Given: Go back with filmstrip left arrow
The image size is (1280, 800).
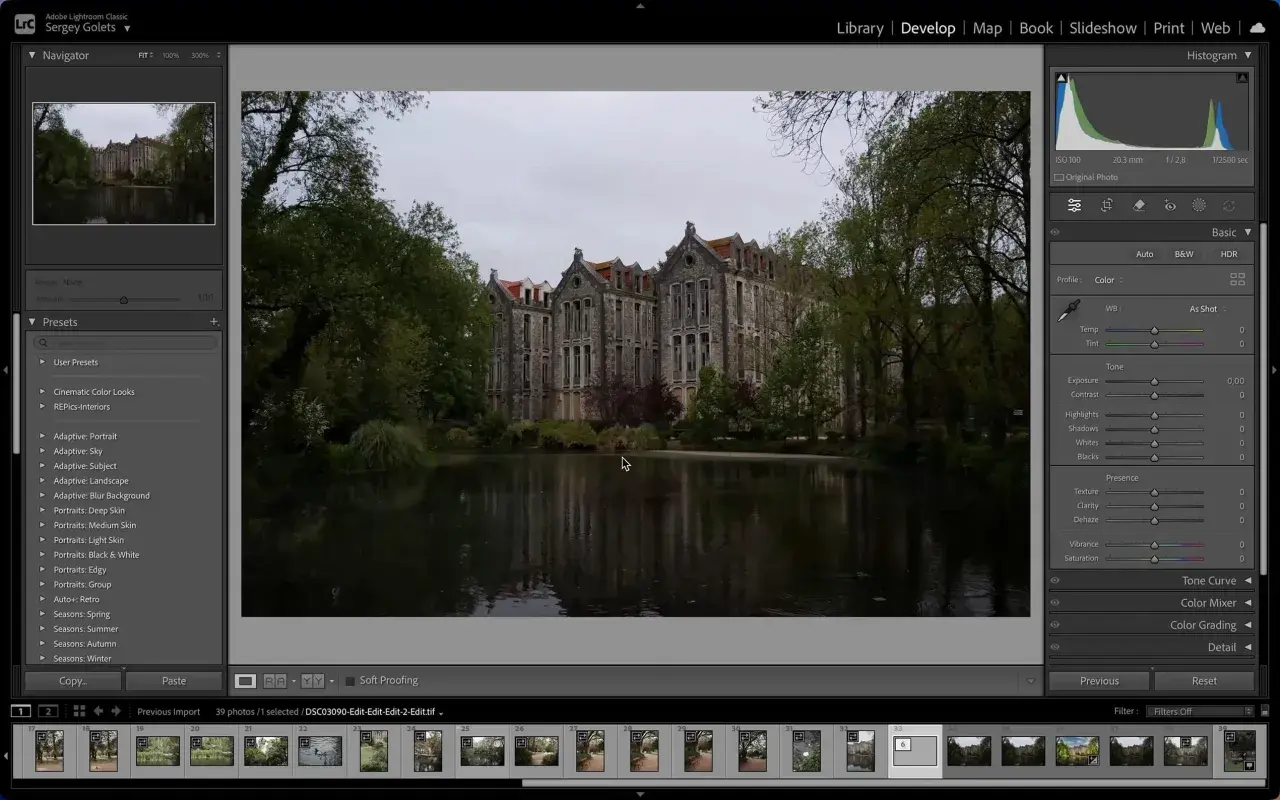Looking at the screenshot, I should point(98,711).
